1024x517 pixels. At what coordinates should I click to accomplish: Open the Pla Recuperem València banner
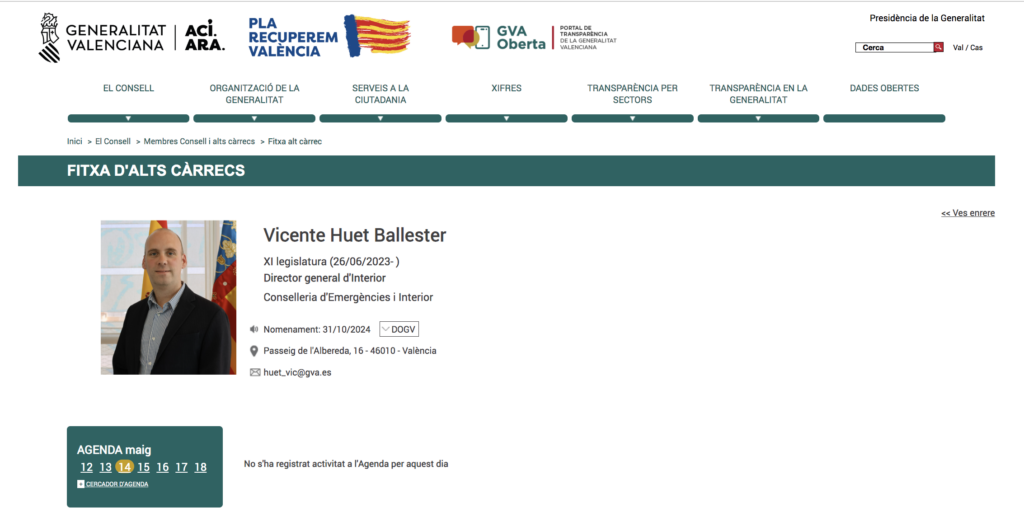coord(329,37)
